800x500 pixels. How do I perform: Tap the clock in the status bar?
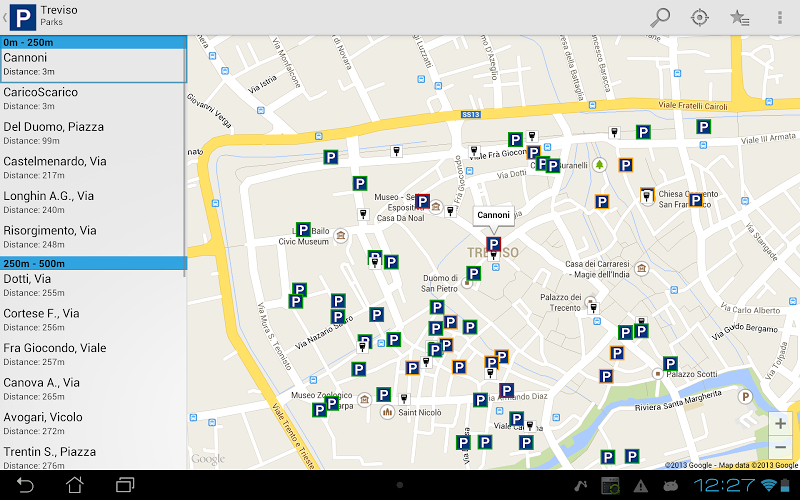click(723, 485)
